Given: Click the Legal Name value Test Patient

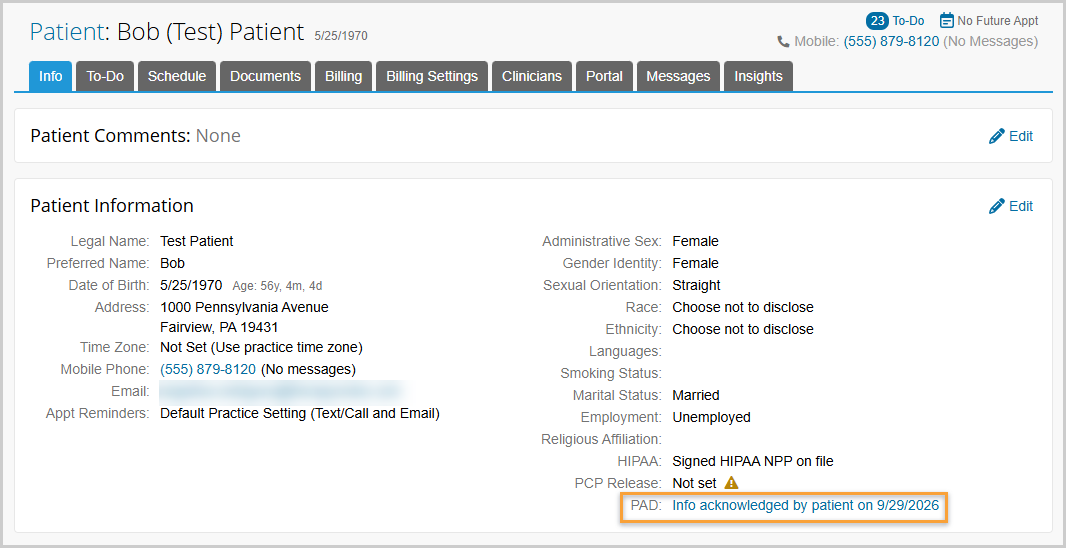Looking at the screenshot, I should click(x=196, y=241).
